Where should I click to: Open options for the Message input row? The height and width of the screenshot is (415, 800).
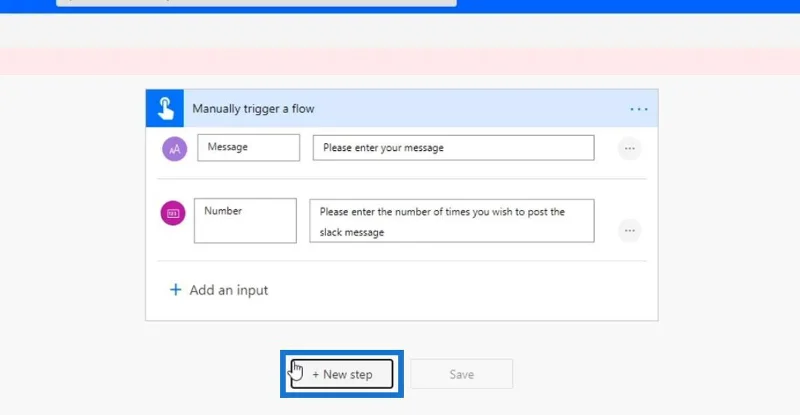click(630, 149)
